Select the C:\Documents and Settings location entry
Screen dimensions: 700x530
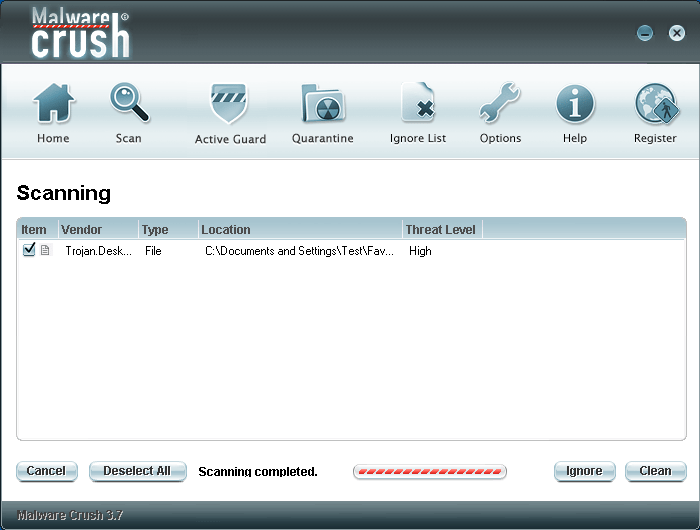[299, 251]
